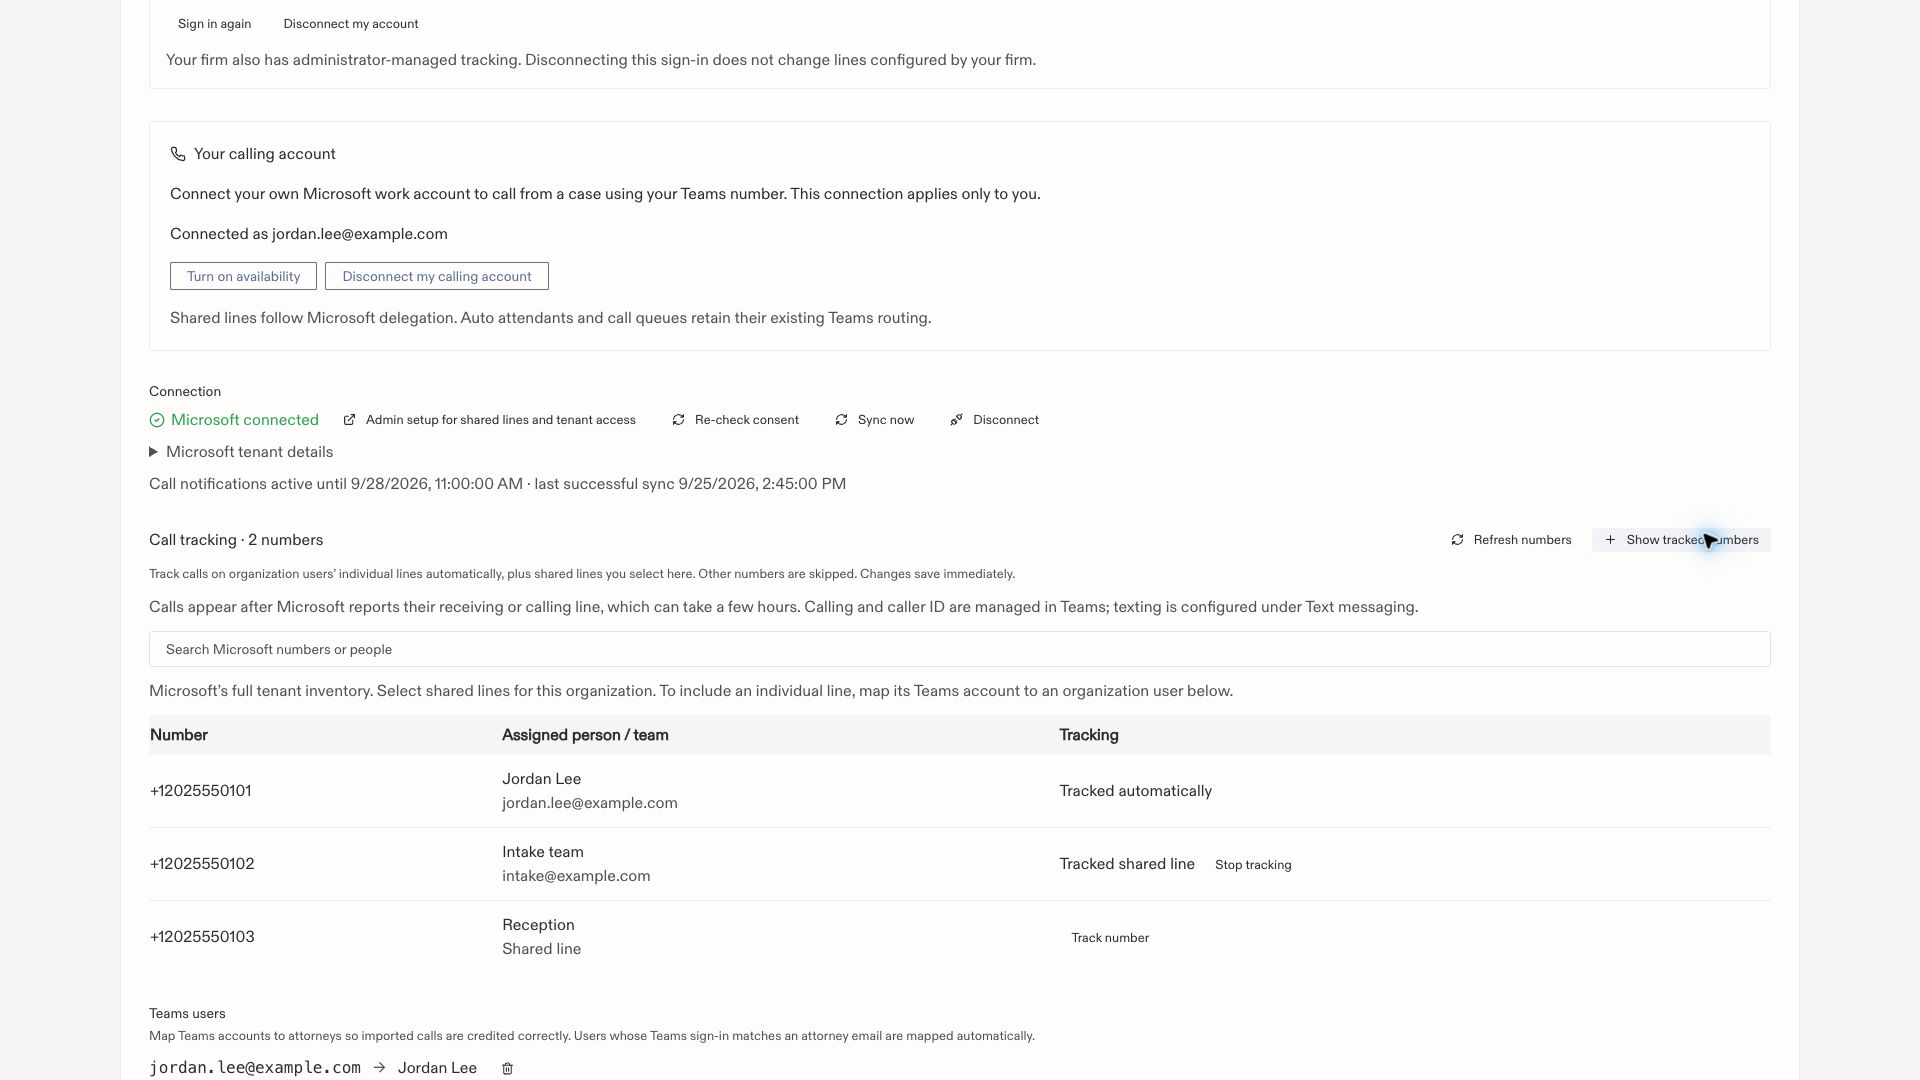The width and height of the screenshot is (1920, 1080).
Task: Click Tracked shared line status
Action: tap(1127, 864)
